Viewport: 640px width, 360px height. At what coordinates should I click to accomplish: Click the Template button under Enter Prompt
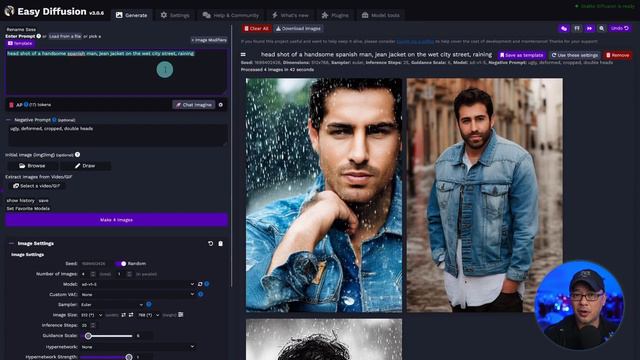point(20,43)
